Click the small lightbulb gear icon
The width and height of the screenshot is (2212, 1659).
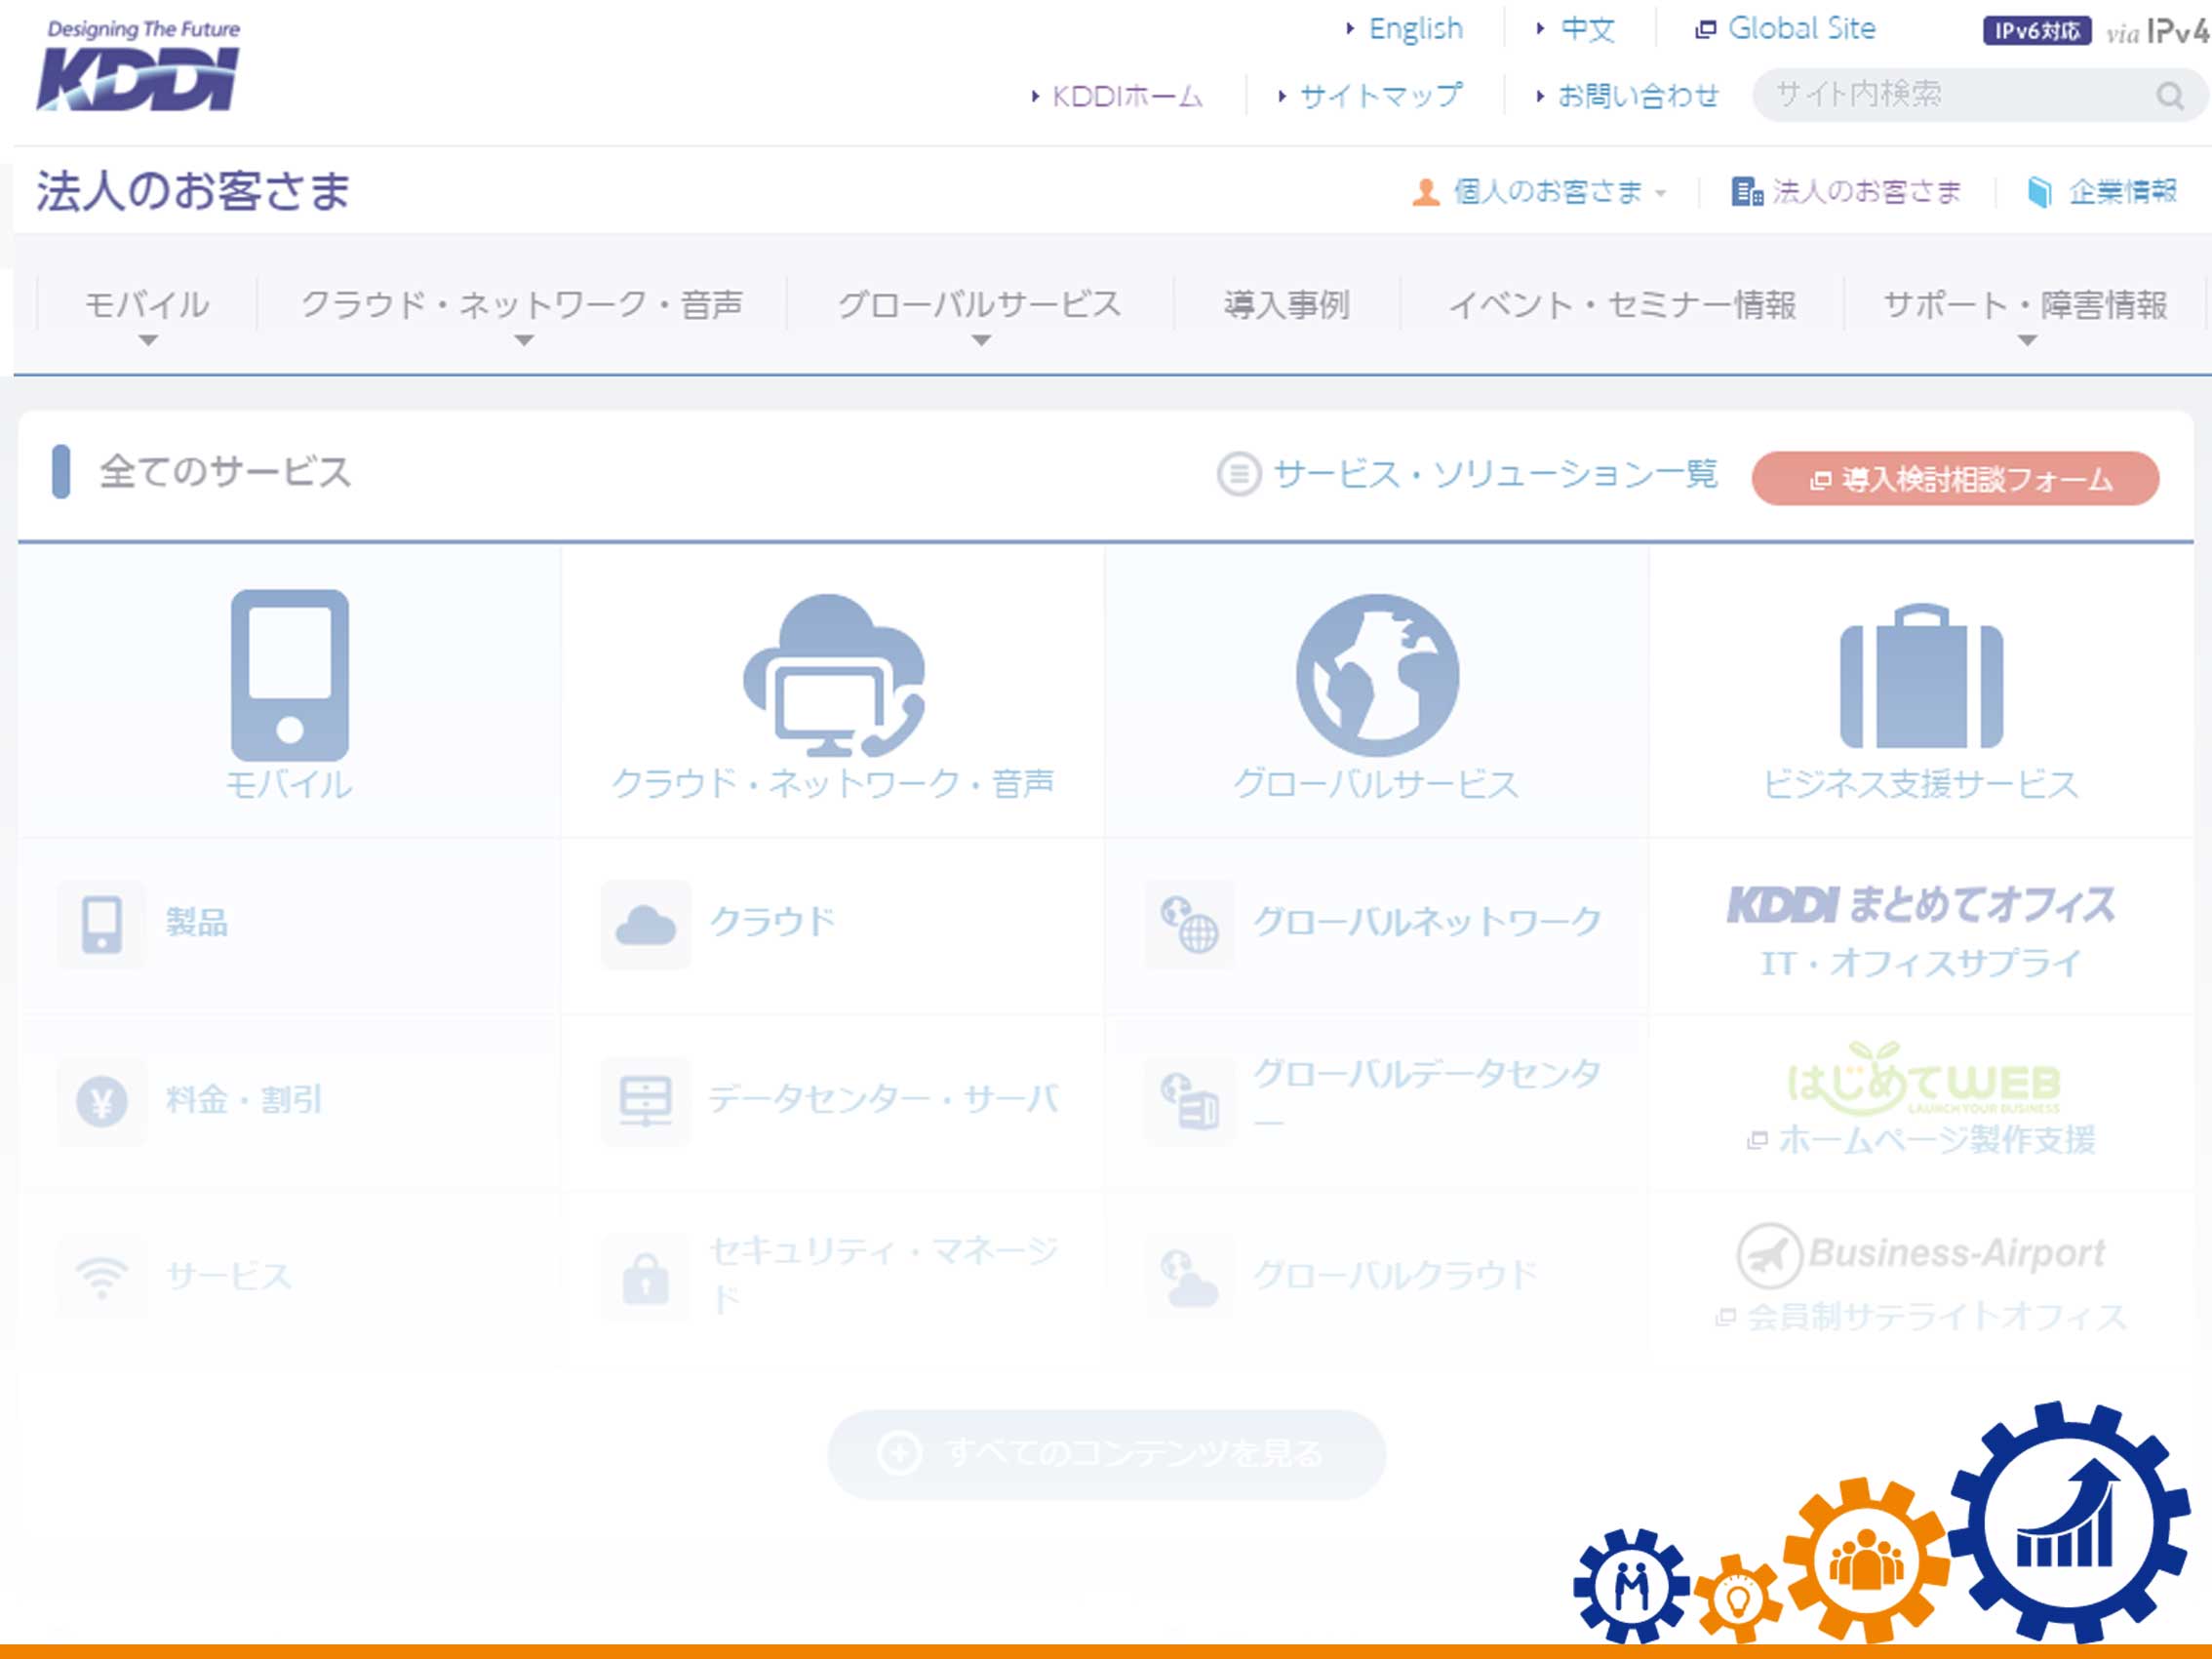point(1739,1598)
